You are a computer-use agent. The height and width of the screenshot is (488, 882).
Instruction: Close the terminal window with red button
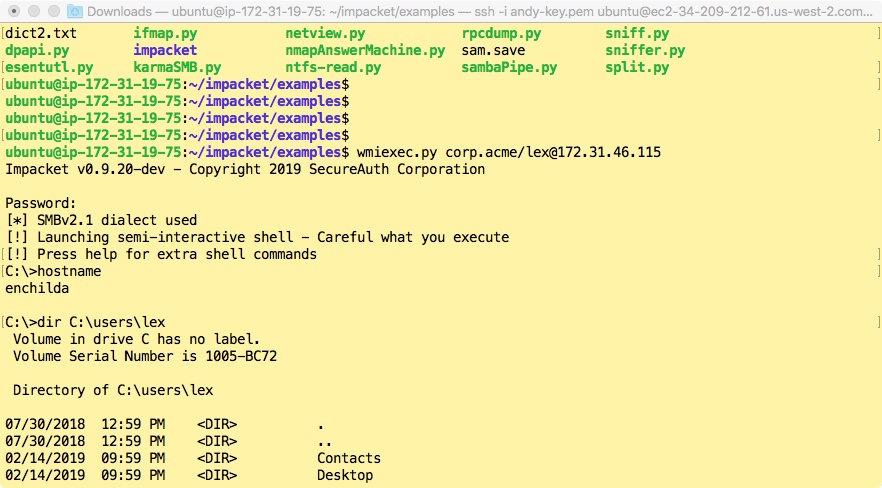pos(15,11)
